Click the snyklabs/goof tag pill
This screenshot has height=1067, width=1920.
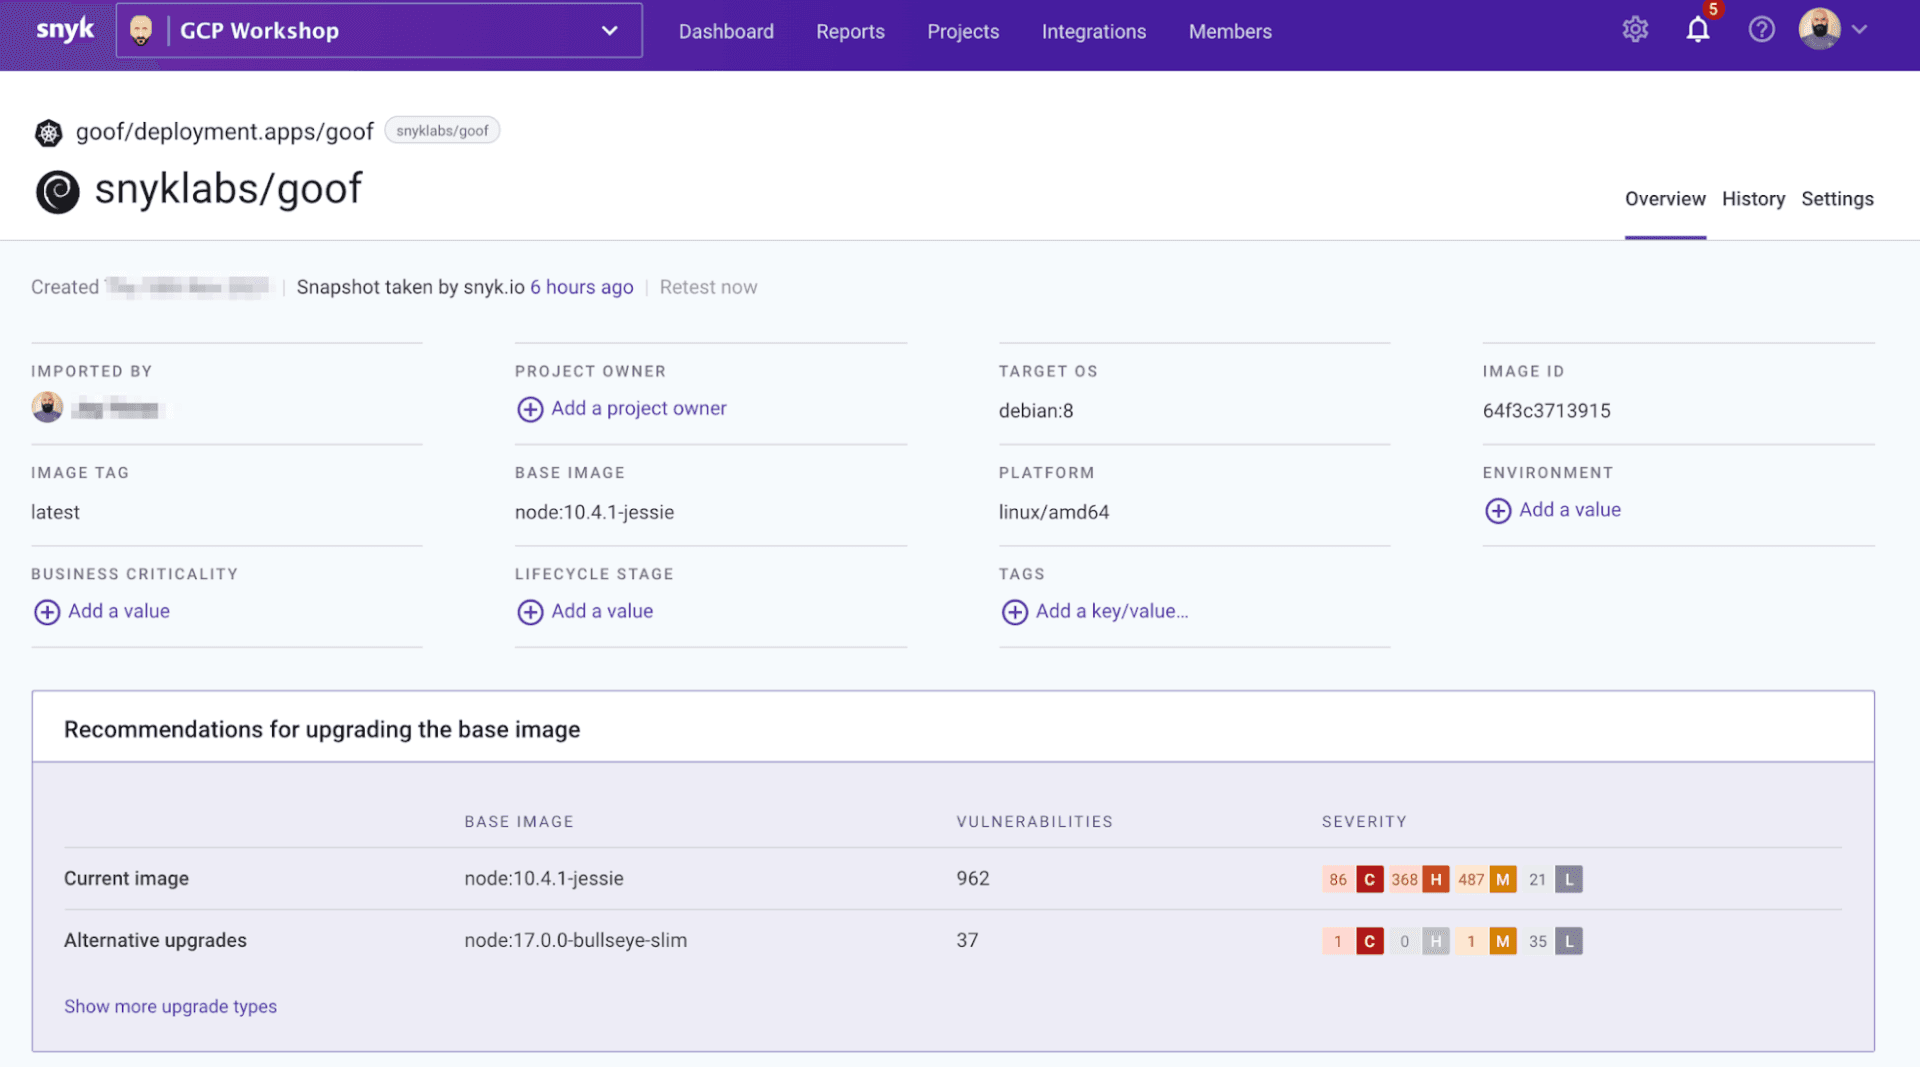point(442,131)
